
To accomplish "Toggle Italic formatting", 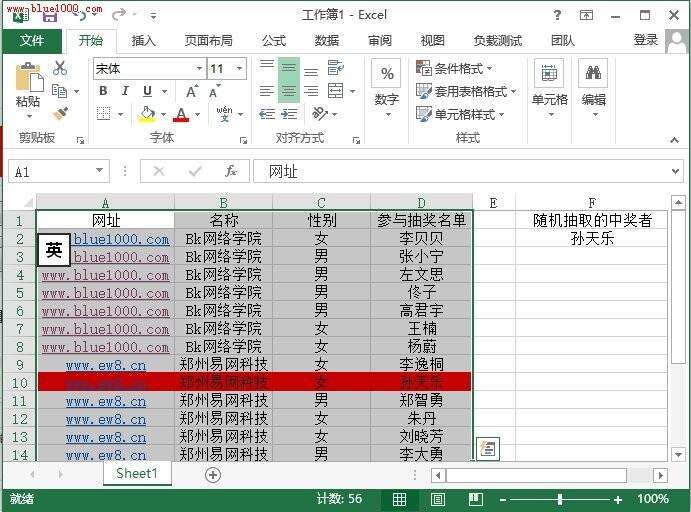I will pyautogui.click(x=125, y=91).
